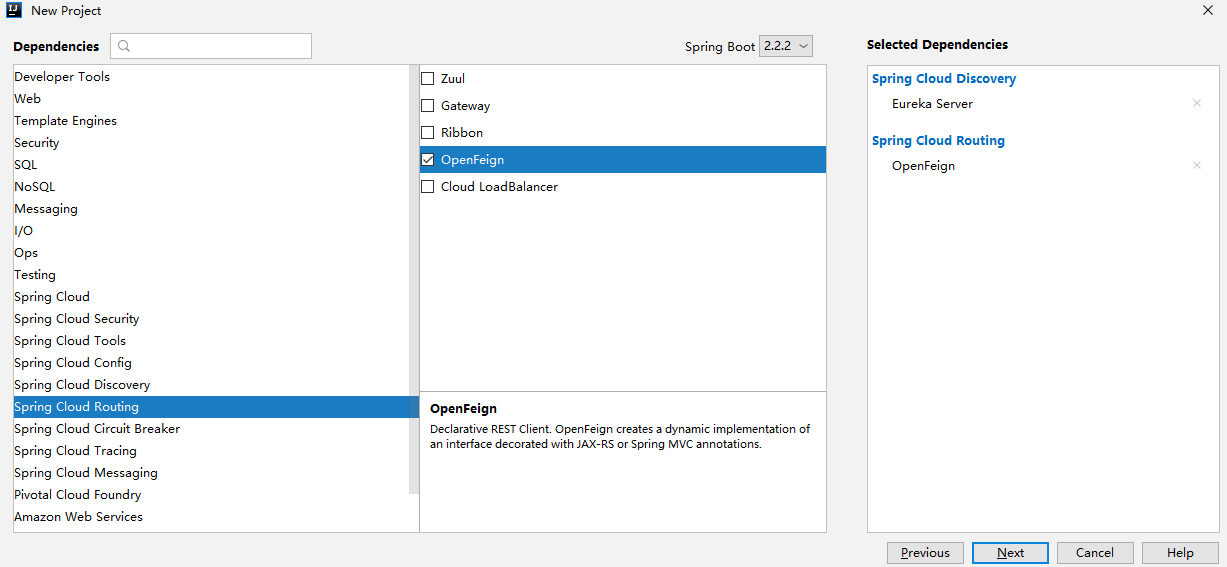Click the category list vertical scrollbar
This screenshot has height=567, width=1227.
tap(414, 280)
